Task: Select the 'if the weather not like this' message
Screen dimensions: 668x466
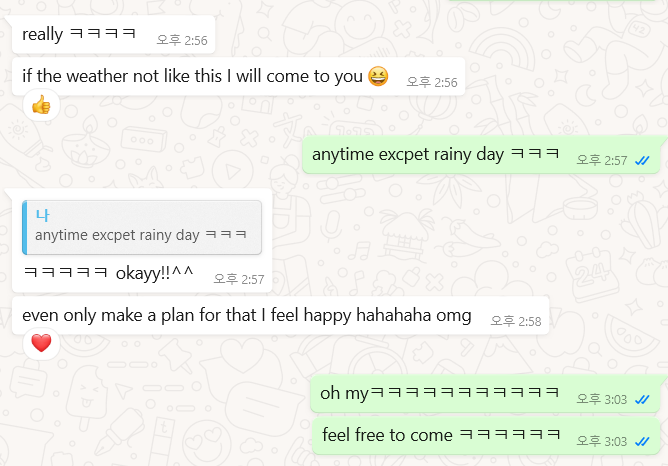Action: tap(238, 77)
